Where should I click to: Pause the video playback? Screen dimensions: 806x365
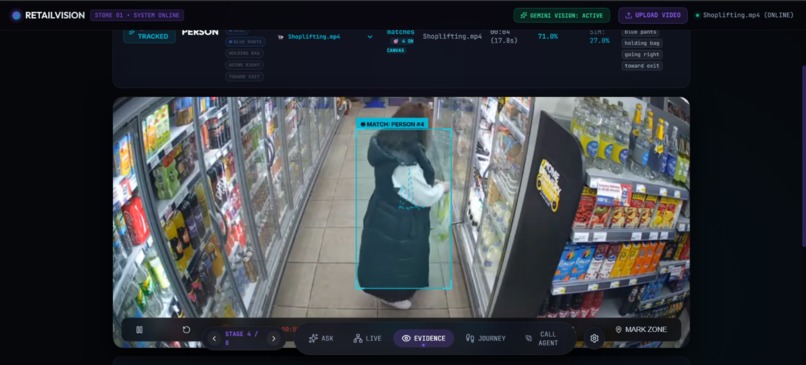139,330
